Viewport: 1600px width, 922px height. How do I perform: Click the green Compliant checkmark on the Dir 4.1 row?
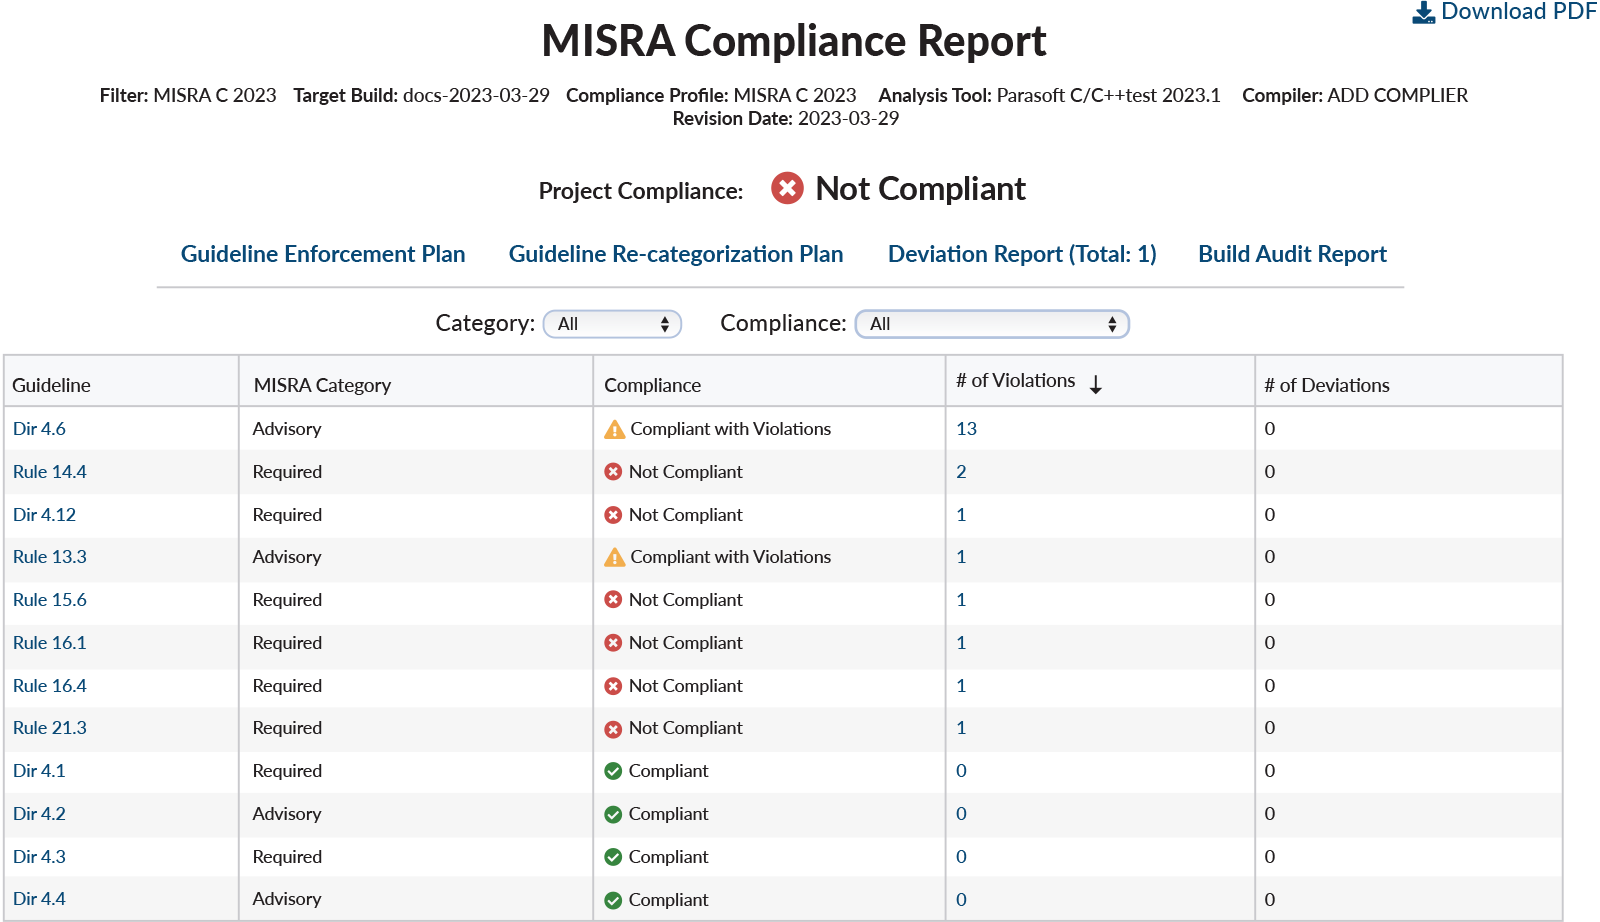613,771
